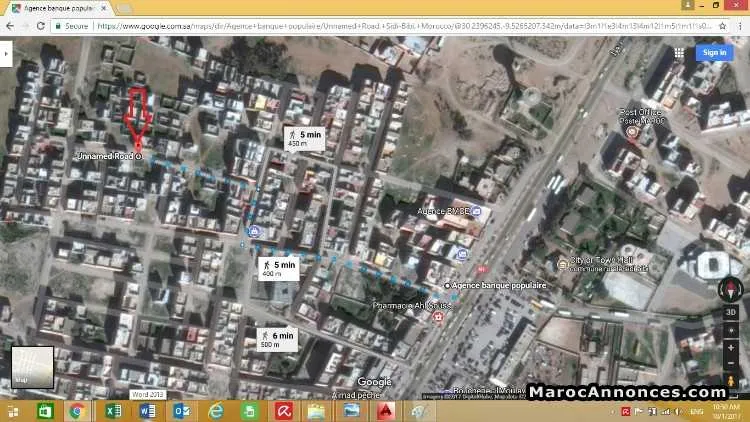Expand the Maps side panel
The width and height of the screenshot is (750, 422).
6,54
